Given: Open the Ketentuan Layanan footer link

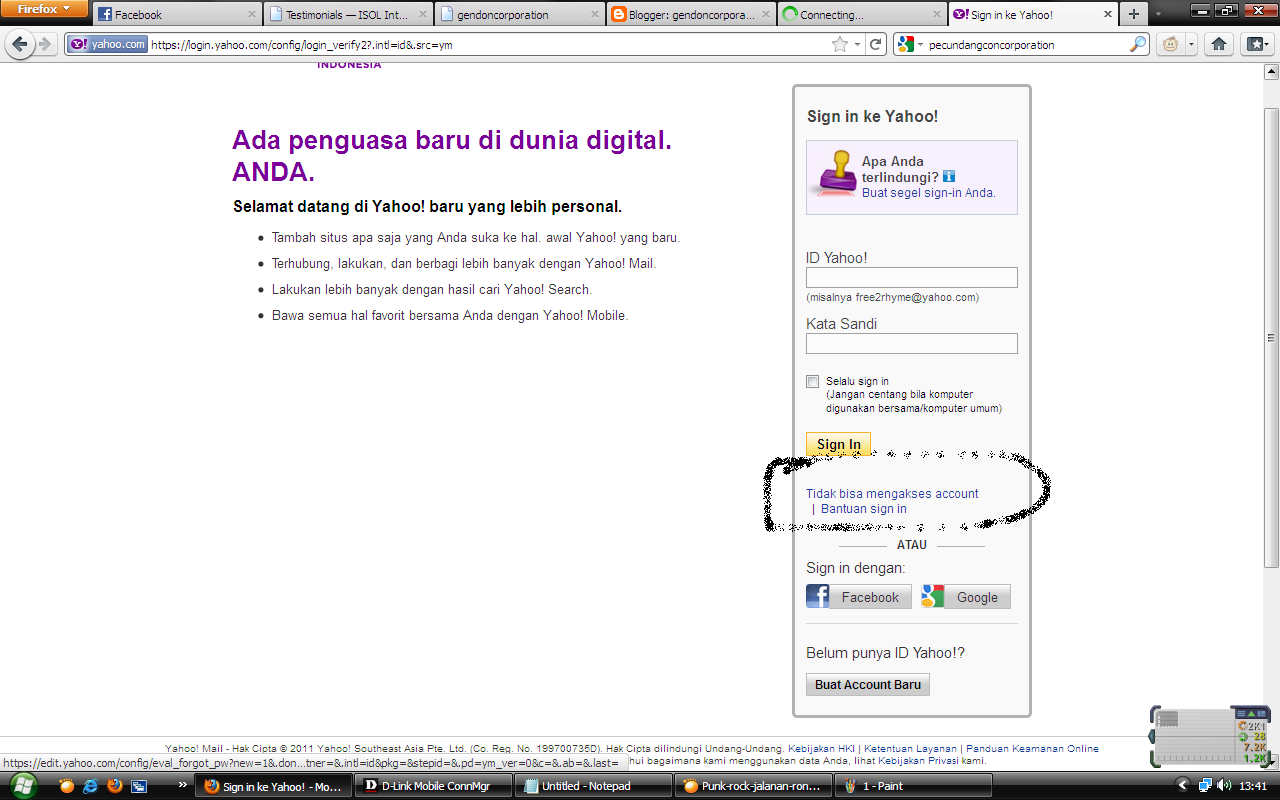Looking at the screenshot, I should [x=910, y=748].
